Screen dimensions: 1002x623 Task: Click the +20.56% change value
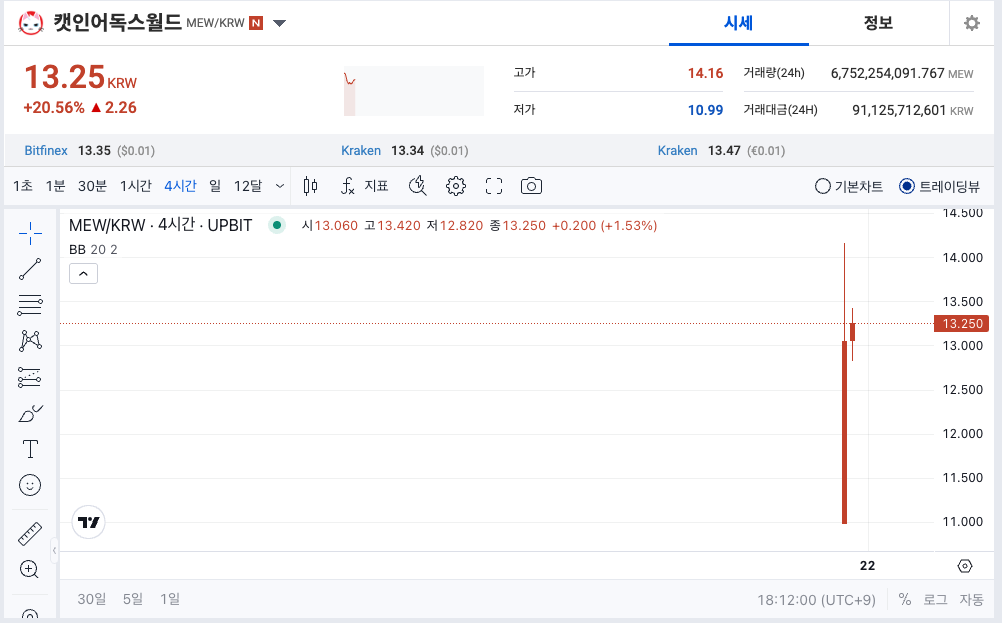click(54, 107)
